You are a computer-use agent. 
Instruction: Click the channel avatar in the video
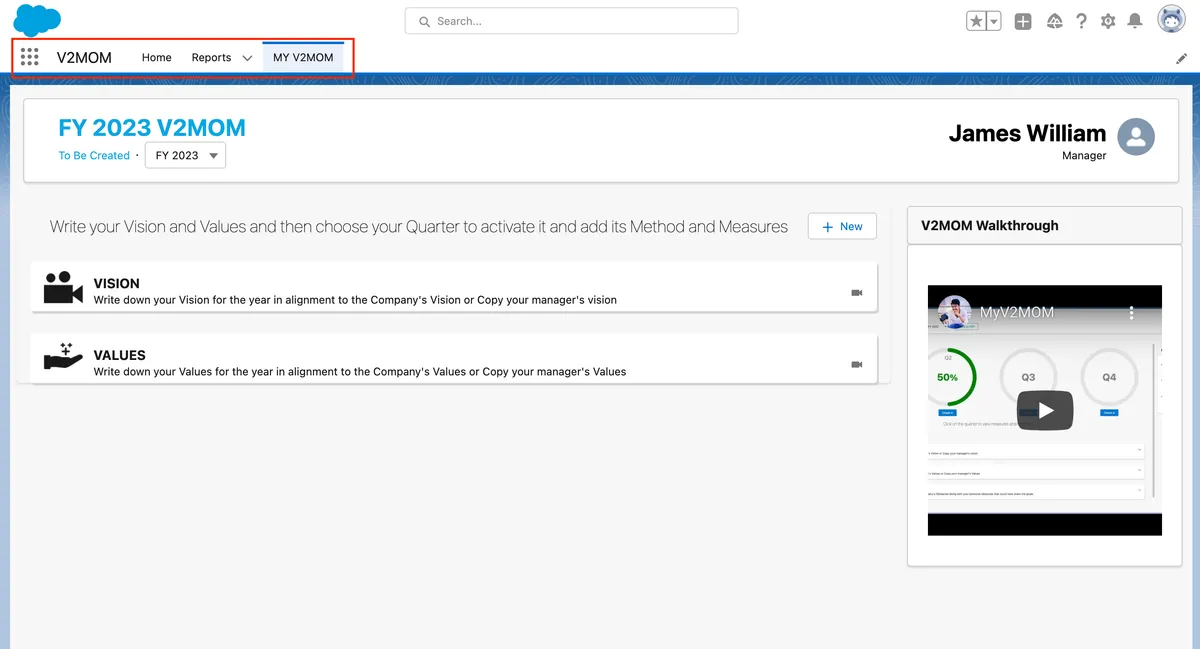click(955, 312)
